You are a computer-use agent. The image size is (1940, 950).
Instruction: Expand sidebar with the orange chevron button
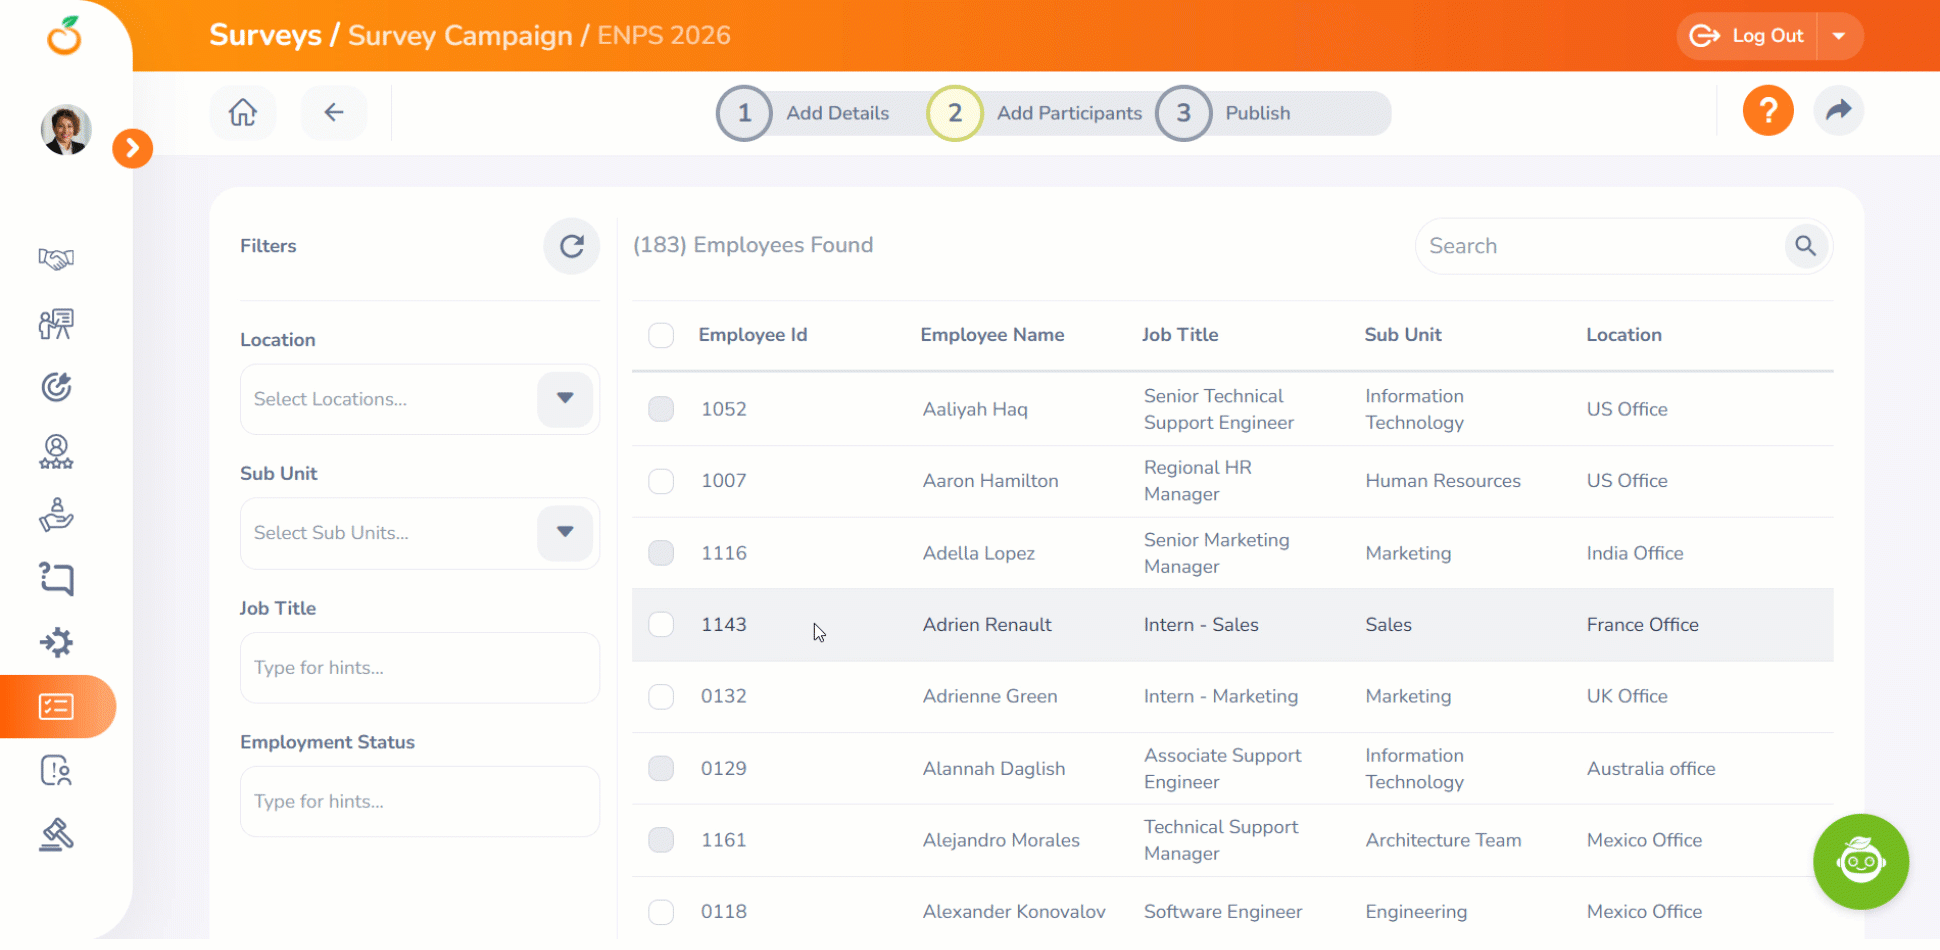[132, 149]
